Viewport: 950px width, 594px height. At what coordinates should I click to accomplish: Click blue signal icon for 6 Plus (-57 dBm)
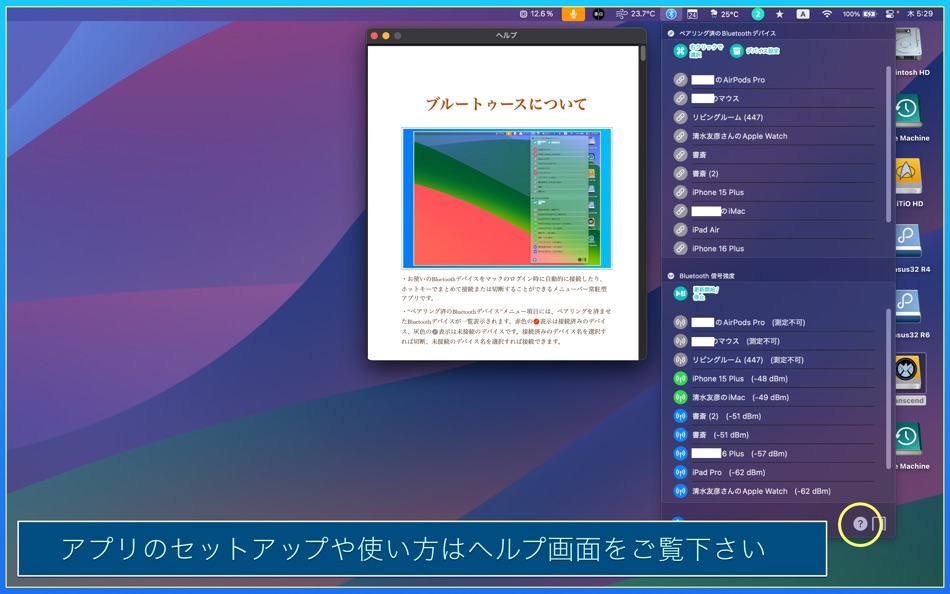pyautogui.click(x=680, y=453)
